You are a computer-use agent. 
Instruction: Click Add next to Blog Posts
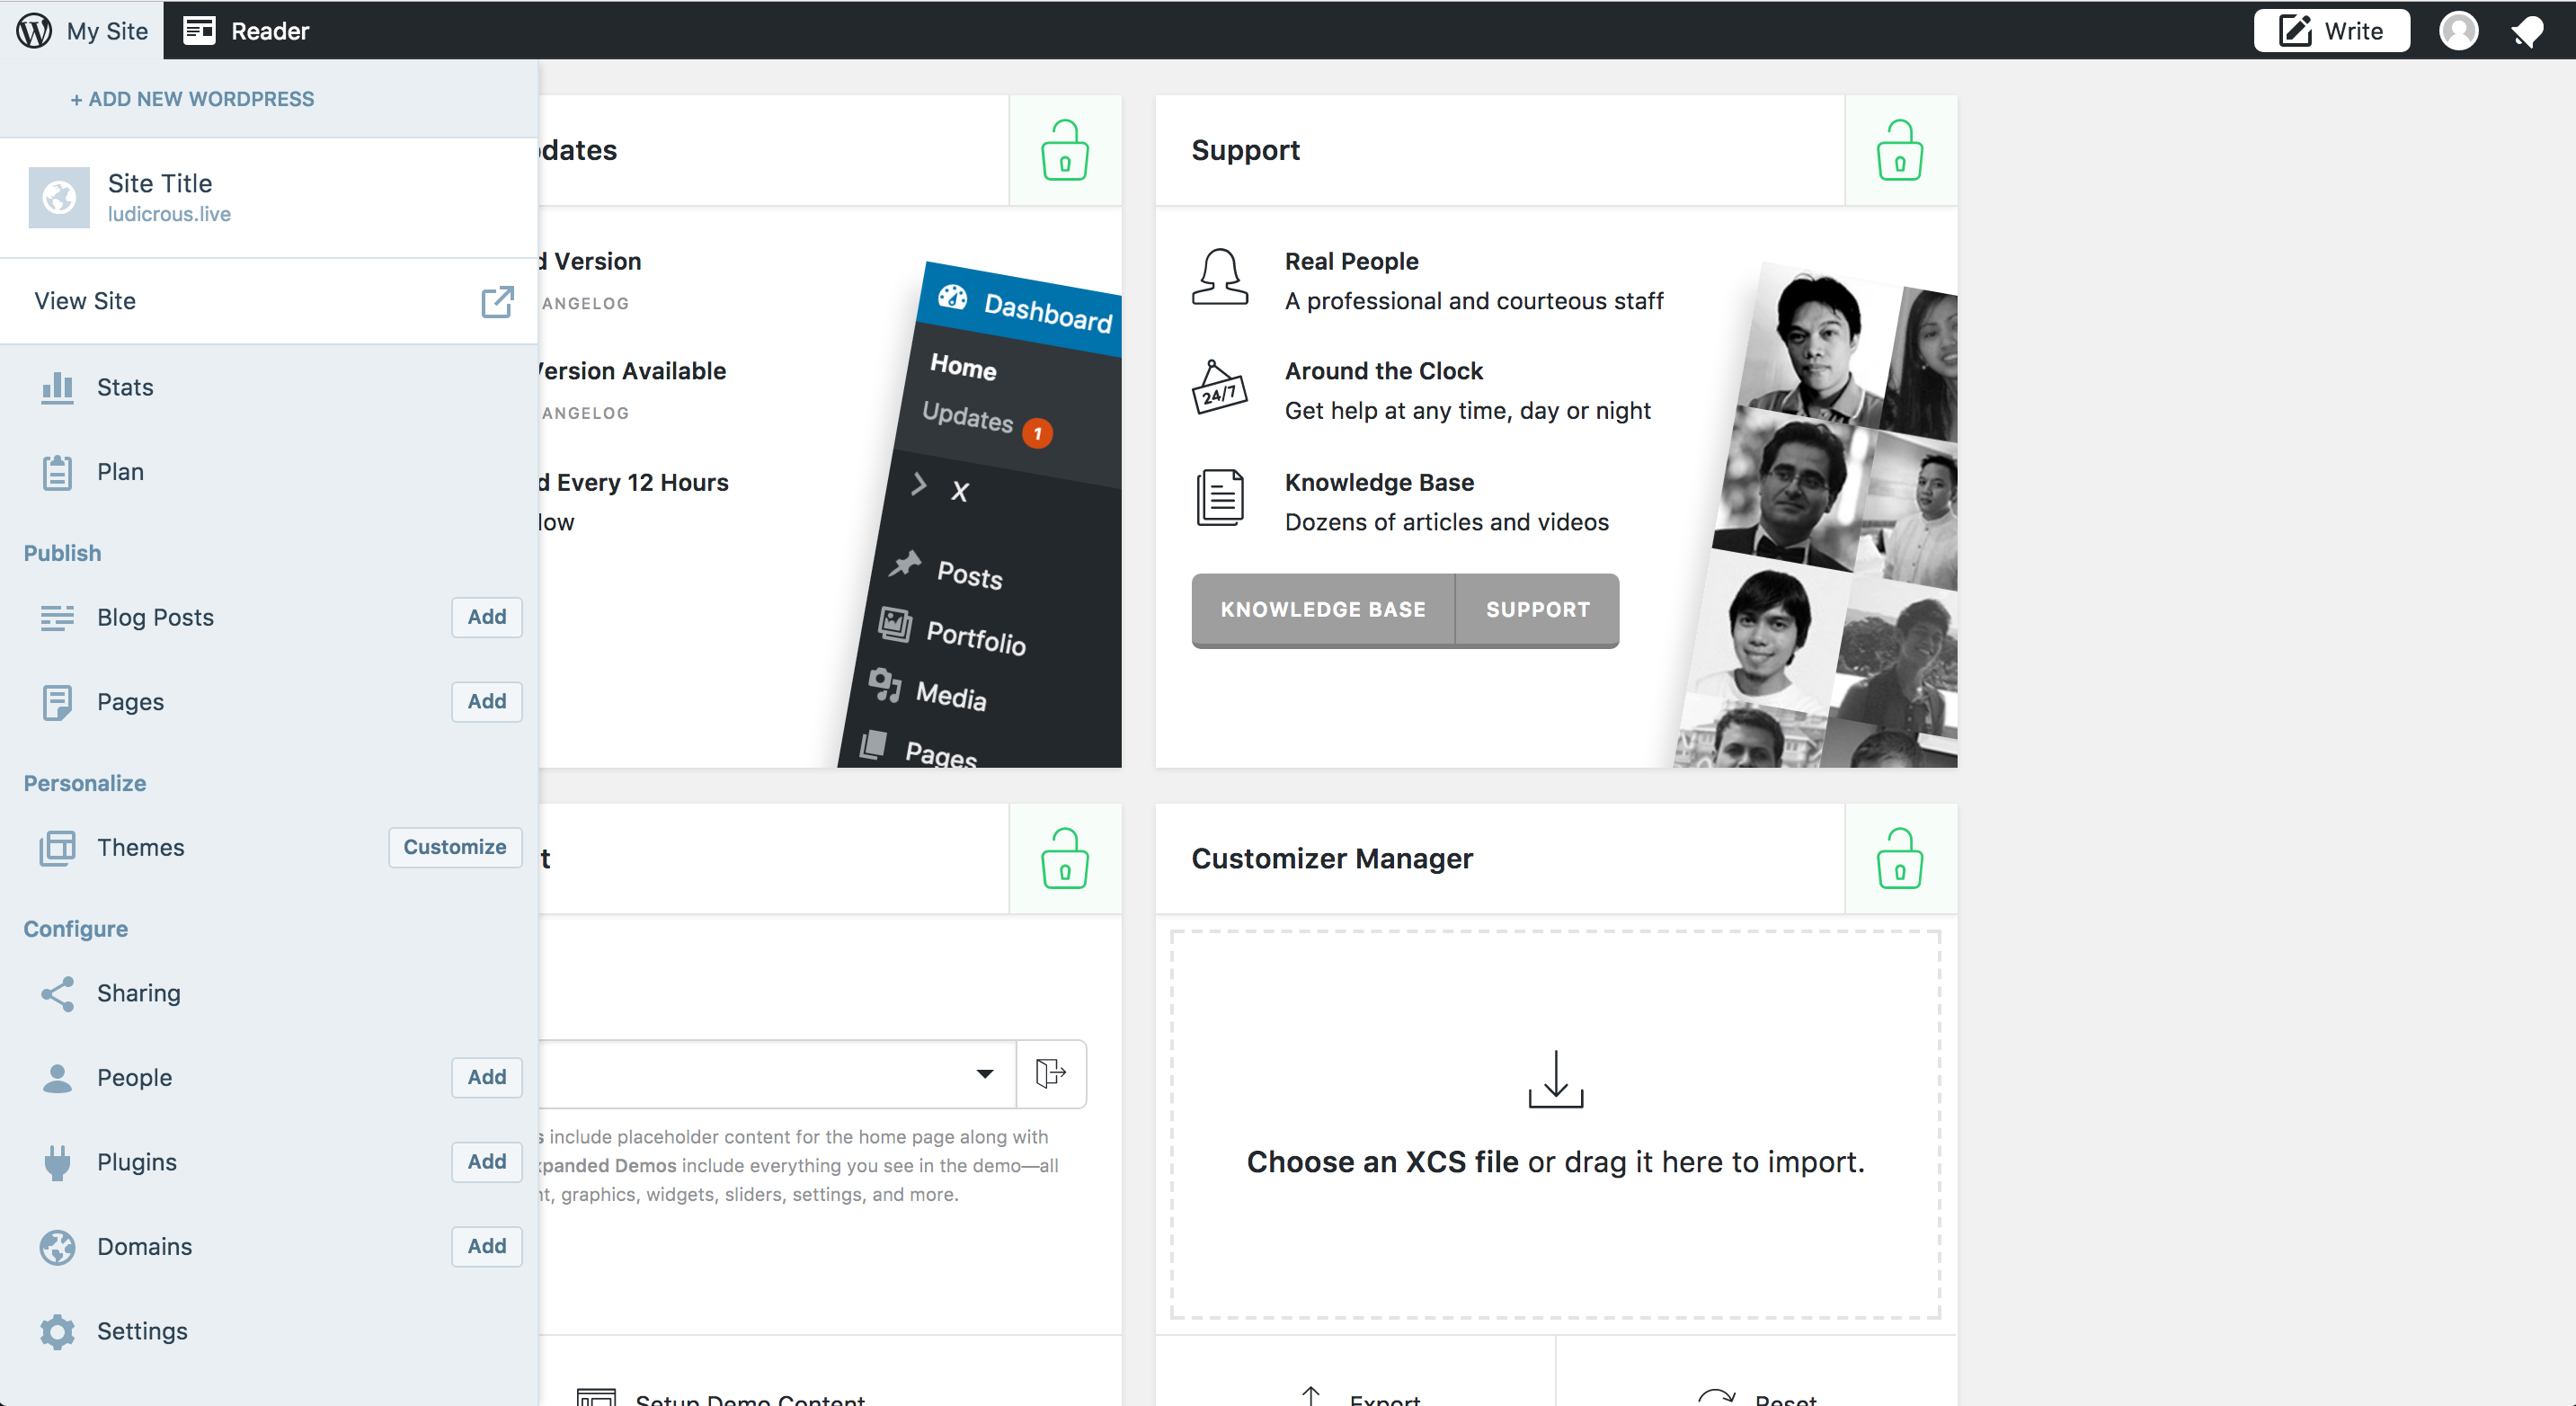(486, 617)
